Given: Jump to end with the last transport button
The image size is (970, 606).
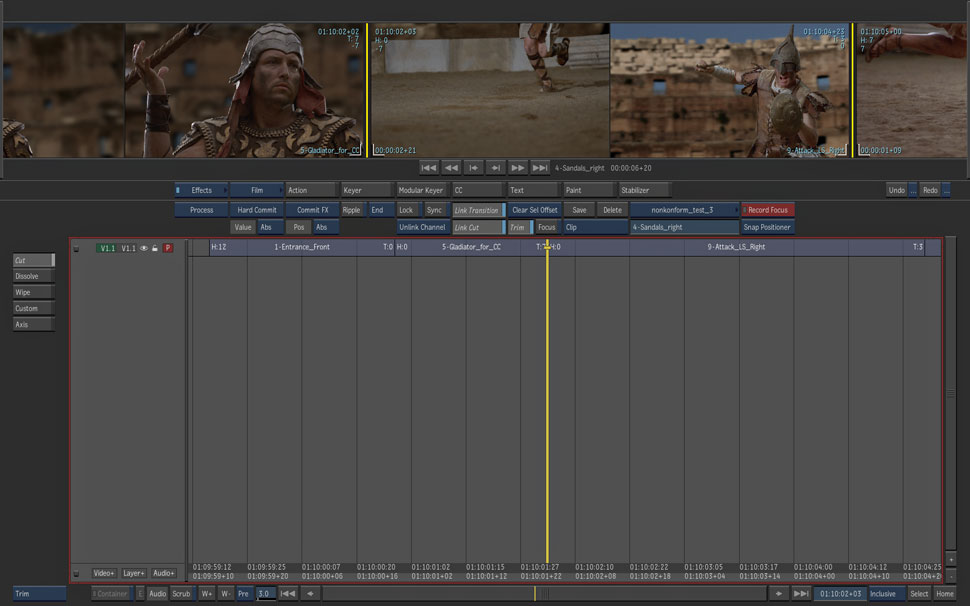Looking at the screenshot, I should 540,168.
